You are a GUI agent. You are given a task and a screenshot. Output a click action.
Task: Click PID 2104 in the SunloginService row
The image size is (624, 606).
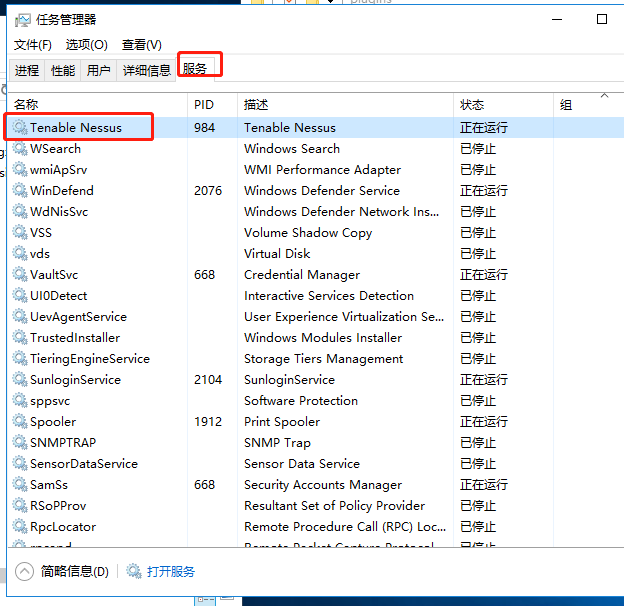coord(208,380)
